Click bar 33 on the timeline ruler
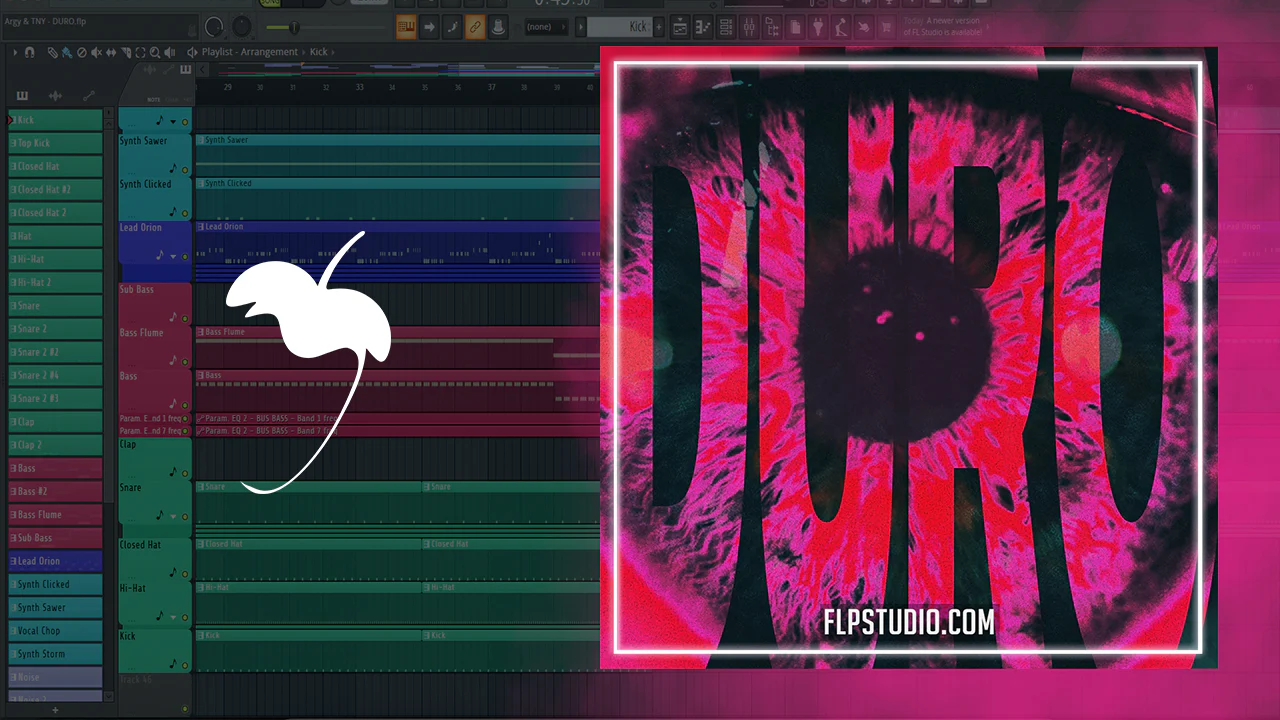 click(x=359, y=88)
